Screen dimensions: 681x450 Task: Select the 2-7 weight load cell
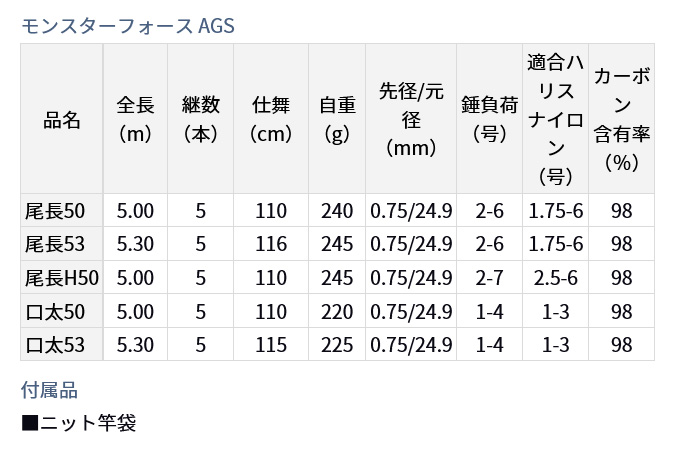[489, 278]
